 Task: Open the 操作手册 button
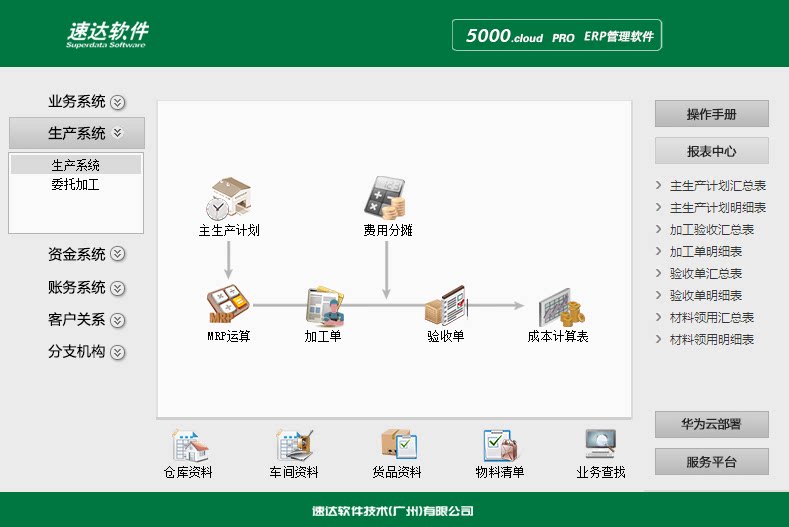pos(712,114)
